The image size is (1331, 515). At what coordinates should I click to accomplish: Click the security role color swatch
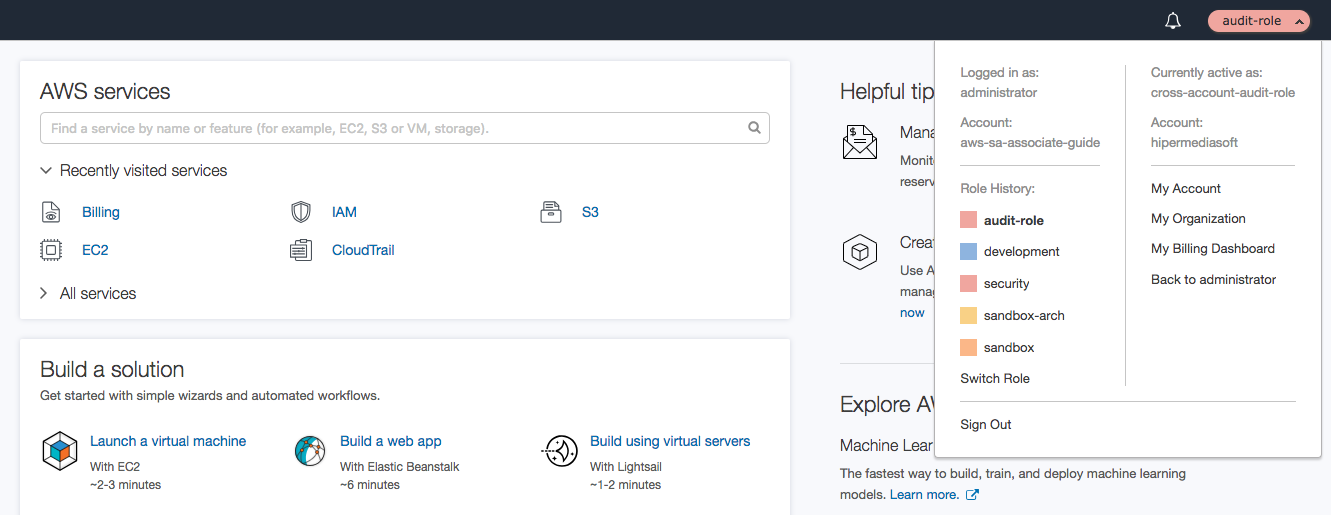[x=968, y=284]
